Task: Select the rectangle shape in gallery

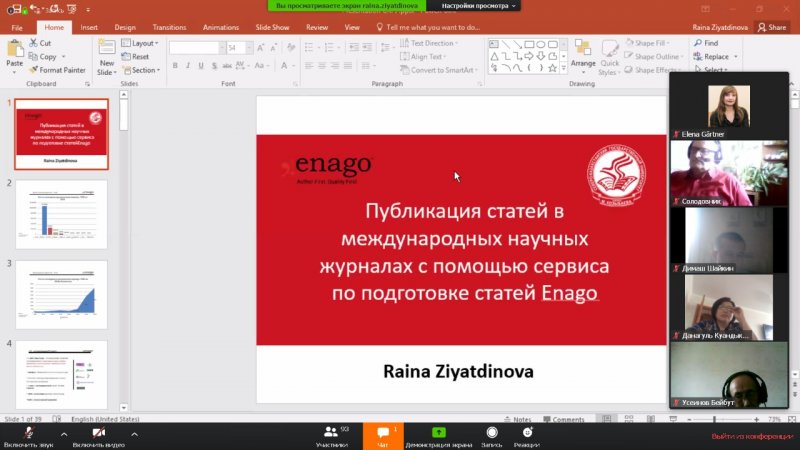Action: click(529, 44)
